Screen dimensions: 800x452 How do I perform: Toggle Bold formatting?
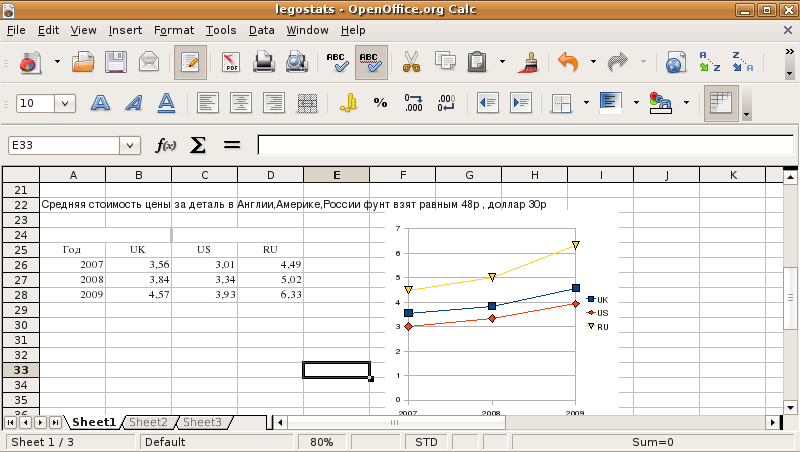pyautogui.click(x=101, y=104)
